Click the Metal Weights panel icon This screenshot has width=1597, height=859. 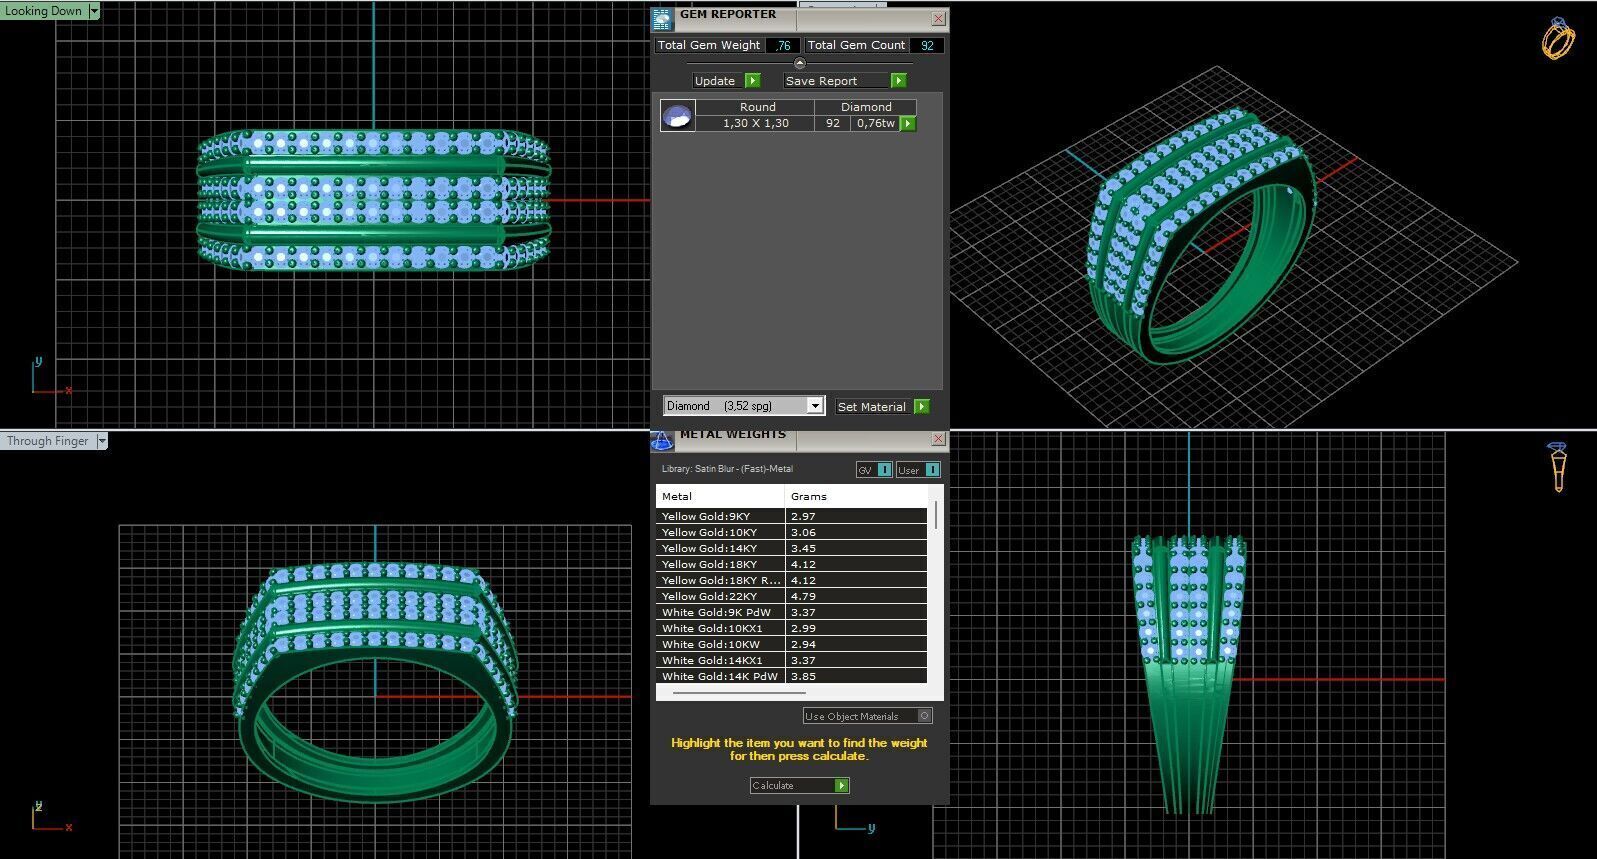coord(662,440)
